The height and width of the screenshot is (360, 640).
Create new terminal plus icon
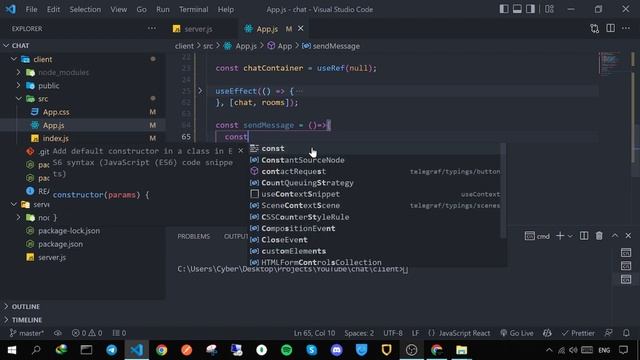(560, 236)
